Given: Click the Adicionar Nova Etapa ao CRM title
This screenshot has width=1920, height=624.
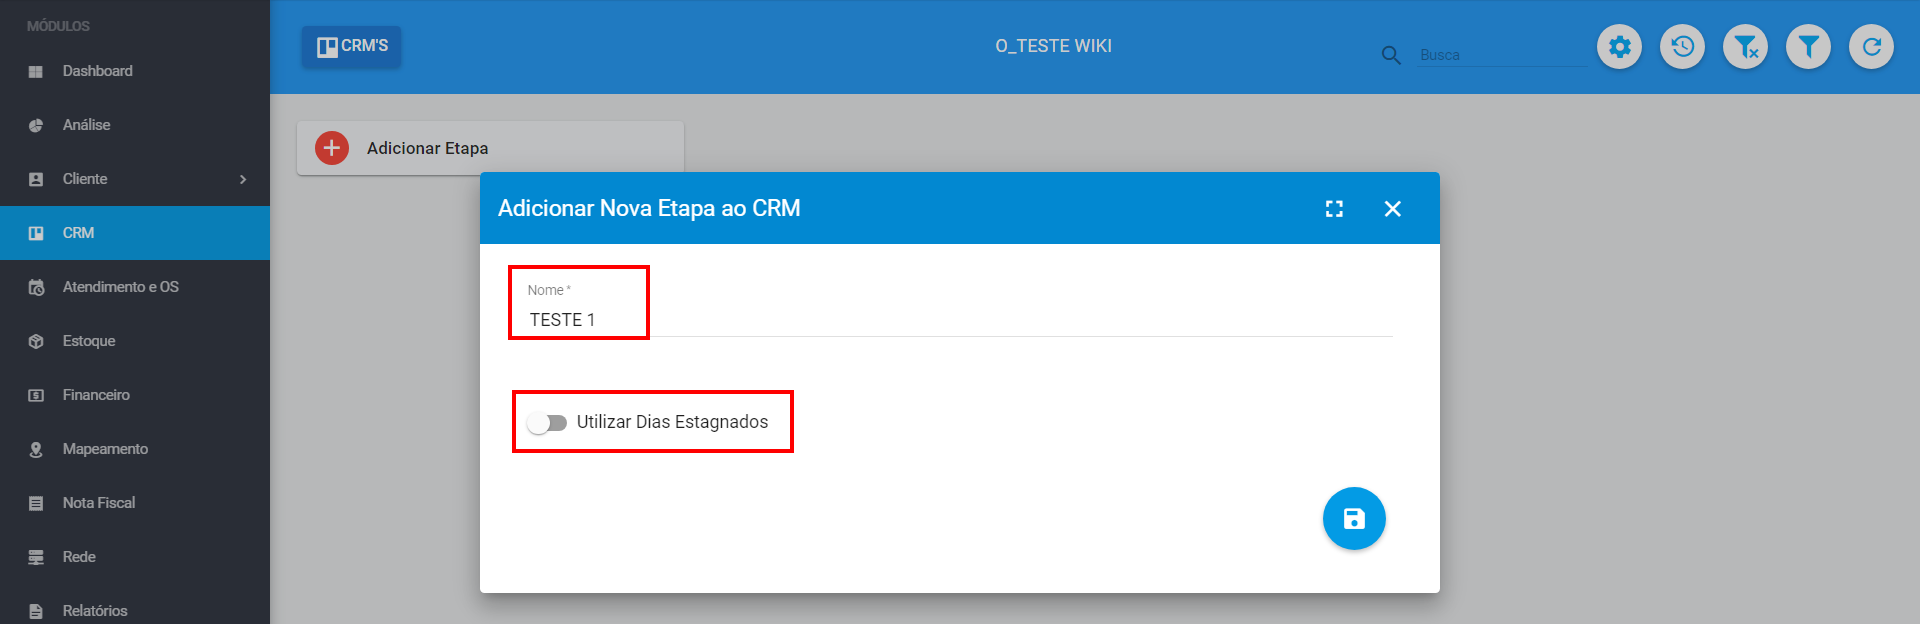Looking at the screenshot, I should (x=649, y=208).
